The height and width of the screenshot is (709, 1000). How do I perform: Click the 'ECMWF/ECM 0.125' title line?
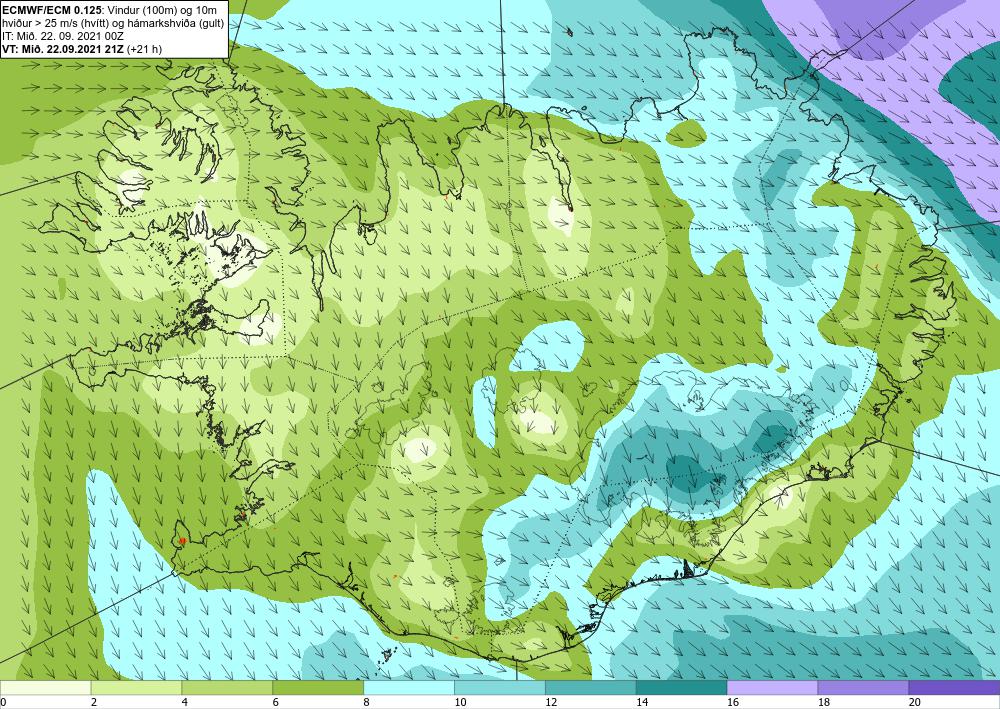[110, 9]
